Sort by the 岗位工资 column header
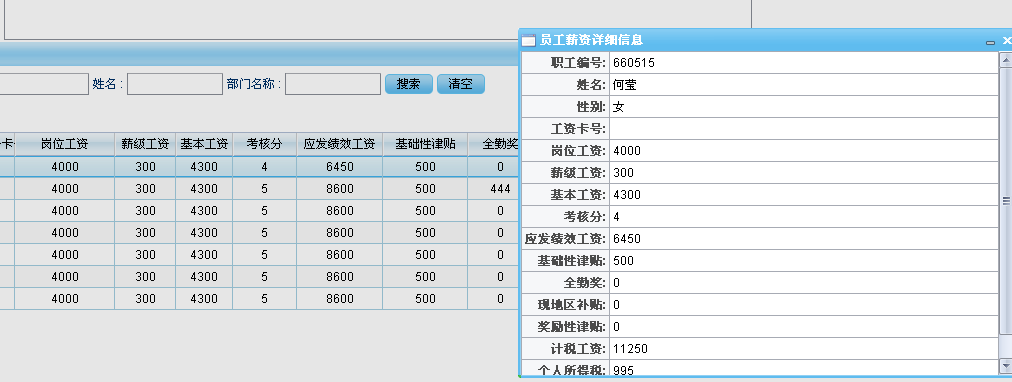 coord(65,145)
